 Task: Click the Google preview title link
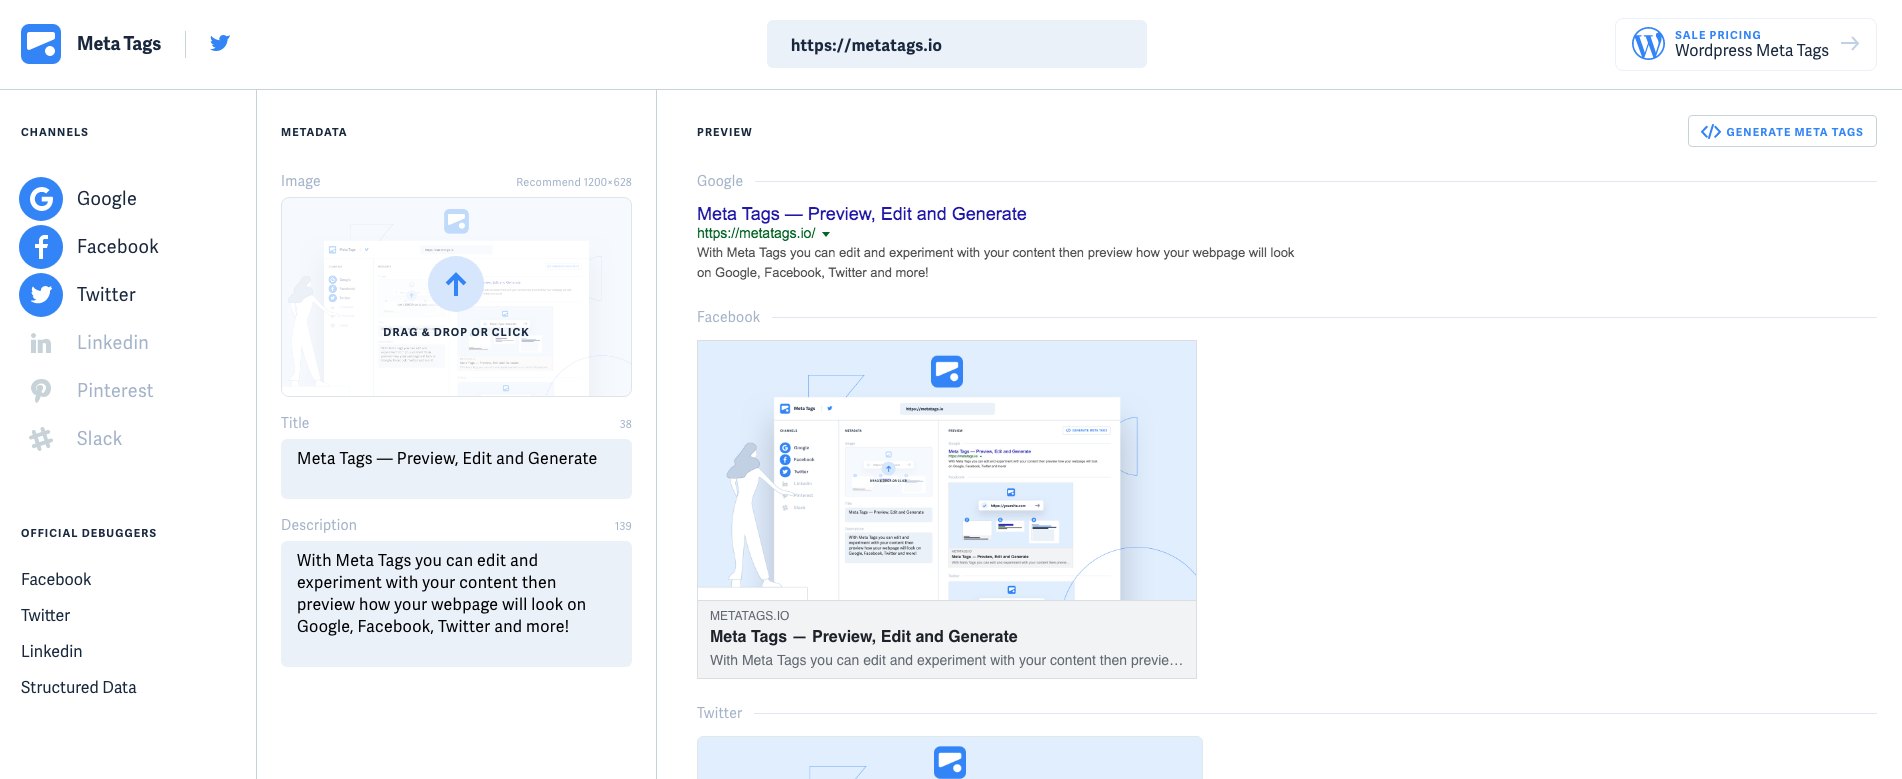click(x=862, y=213)
